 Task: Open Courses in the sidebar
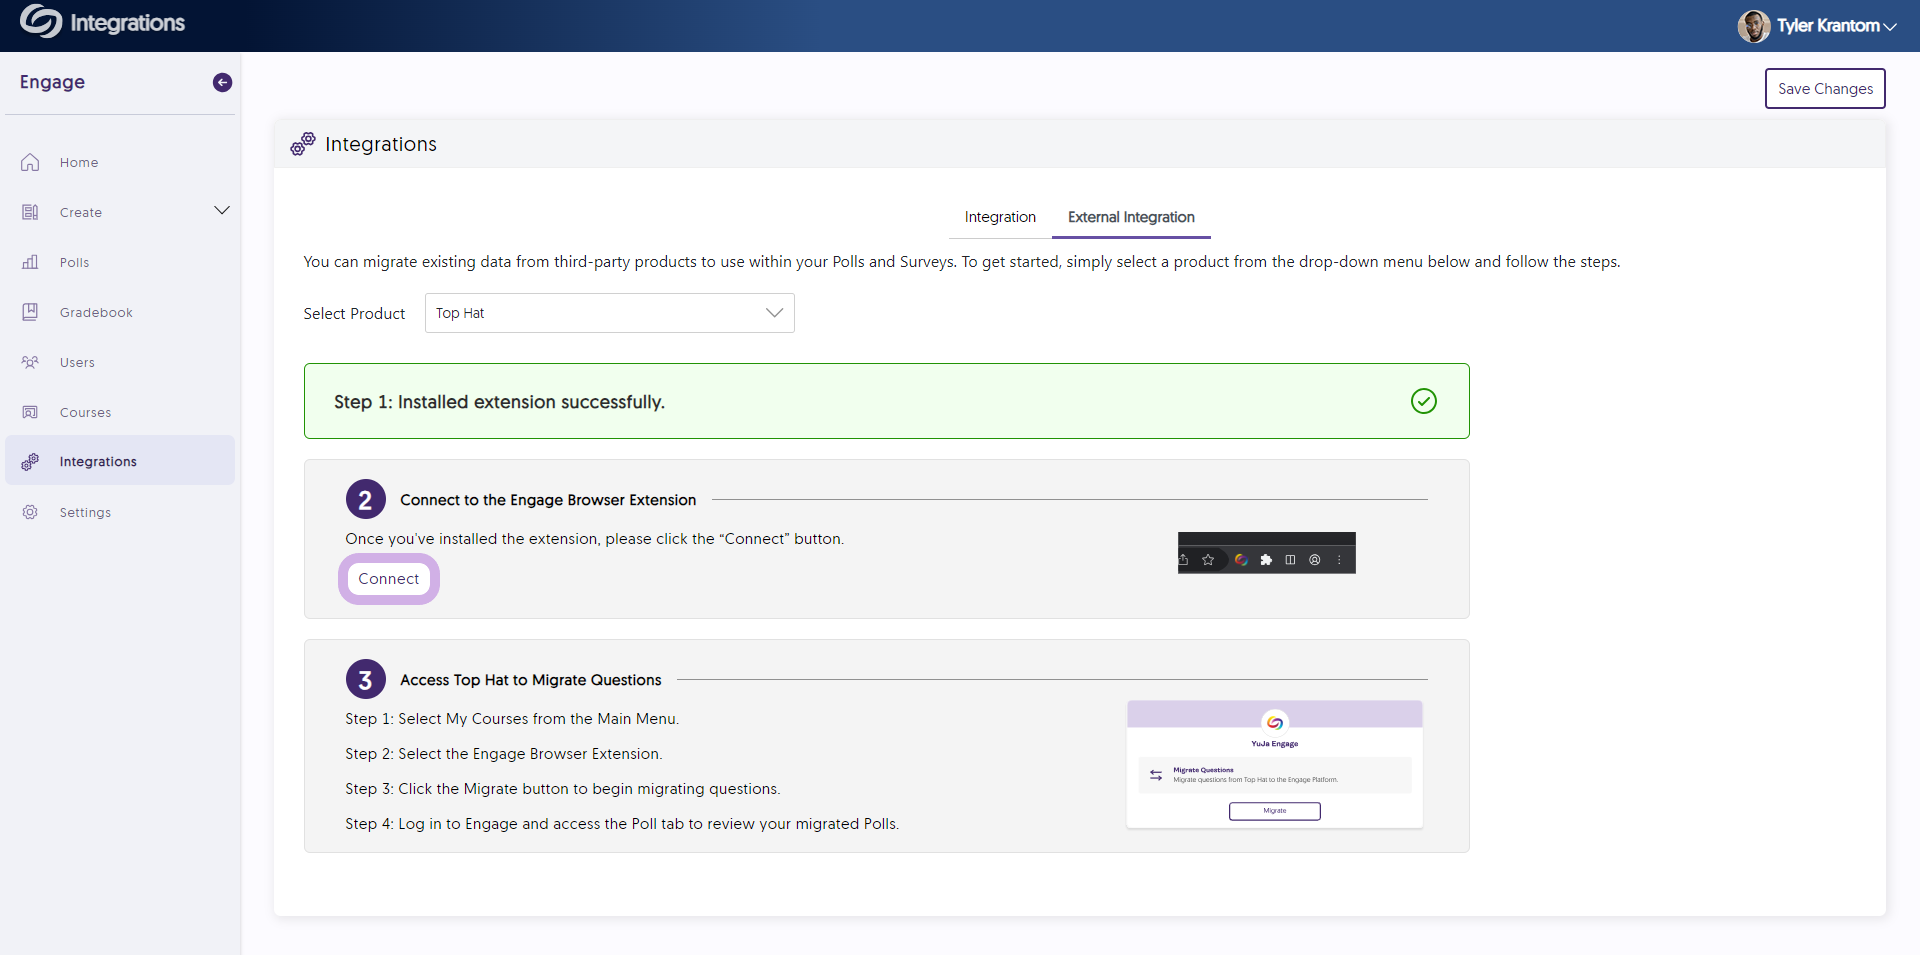120,412
